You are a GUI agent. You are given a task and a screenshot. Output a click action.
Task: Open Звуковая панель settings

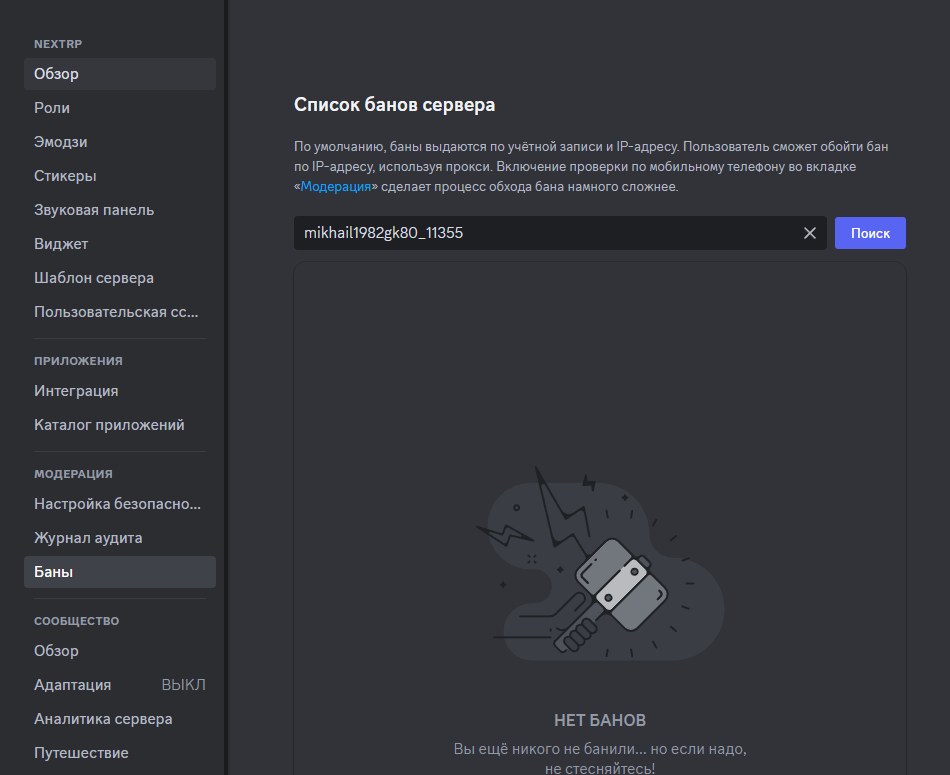[x=120, y=210]
